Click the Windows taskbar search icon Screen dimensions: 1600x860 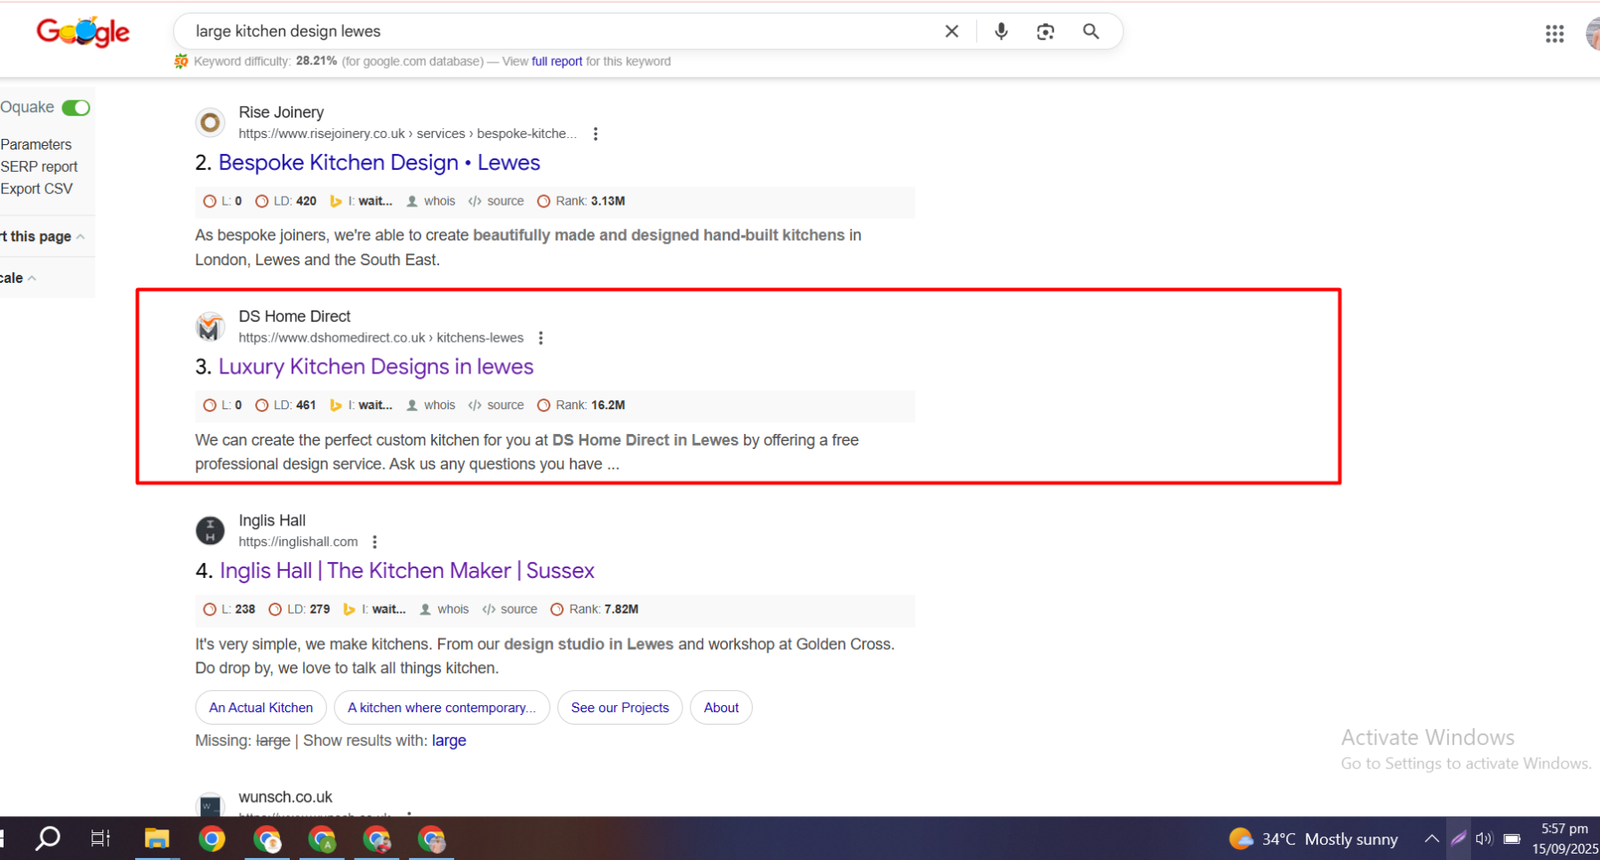47,839
